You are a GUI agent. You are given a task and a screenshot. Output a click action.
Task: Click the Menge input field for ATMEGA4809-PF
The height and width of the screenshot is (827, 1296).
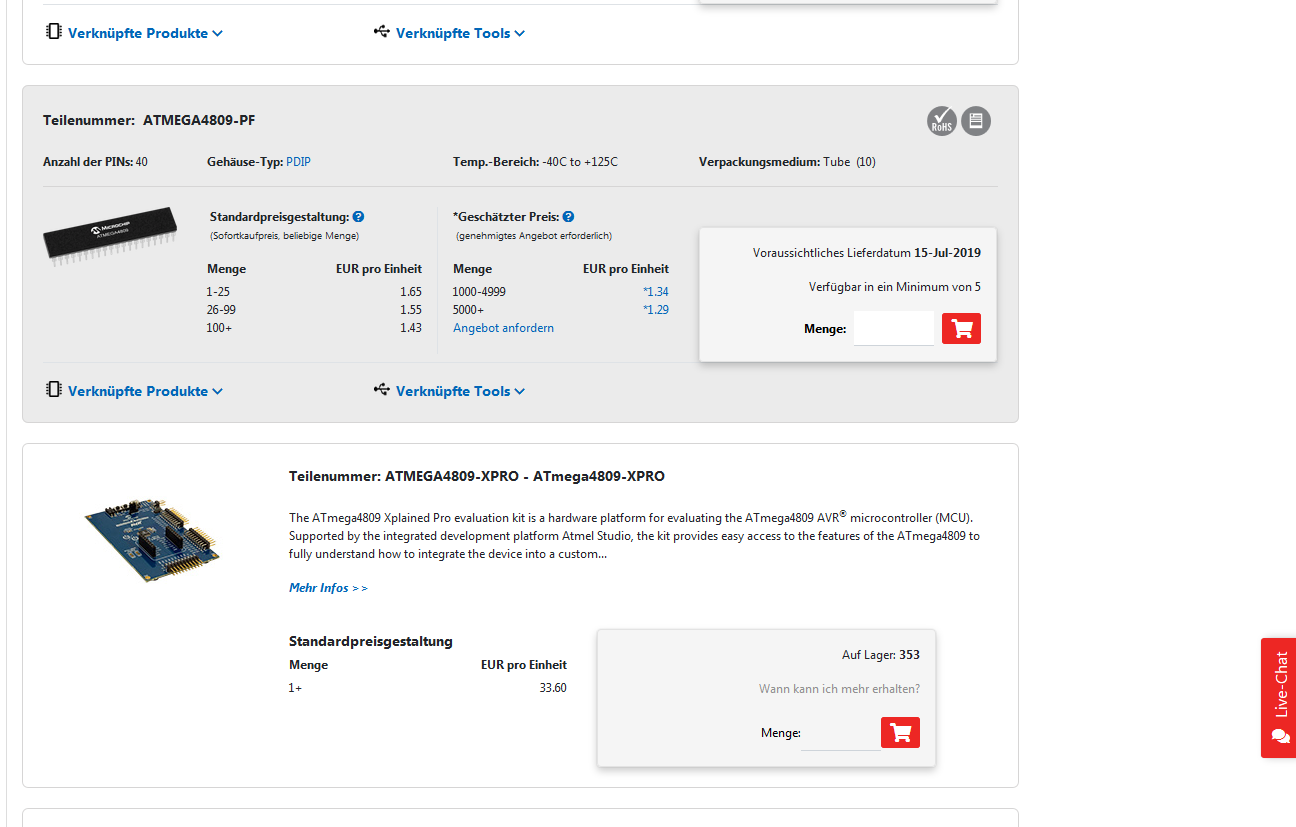tap(893, 328)
